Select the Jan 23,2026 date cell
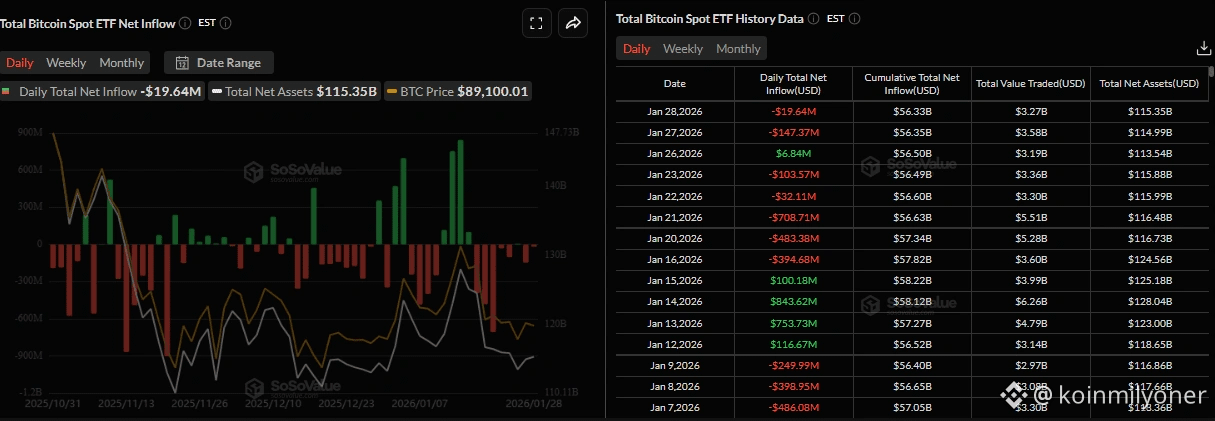1215x421 pixels. [675, 175]
